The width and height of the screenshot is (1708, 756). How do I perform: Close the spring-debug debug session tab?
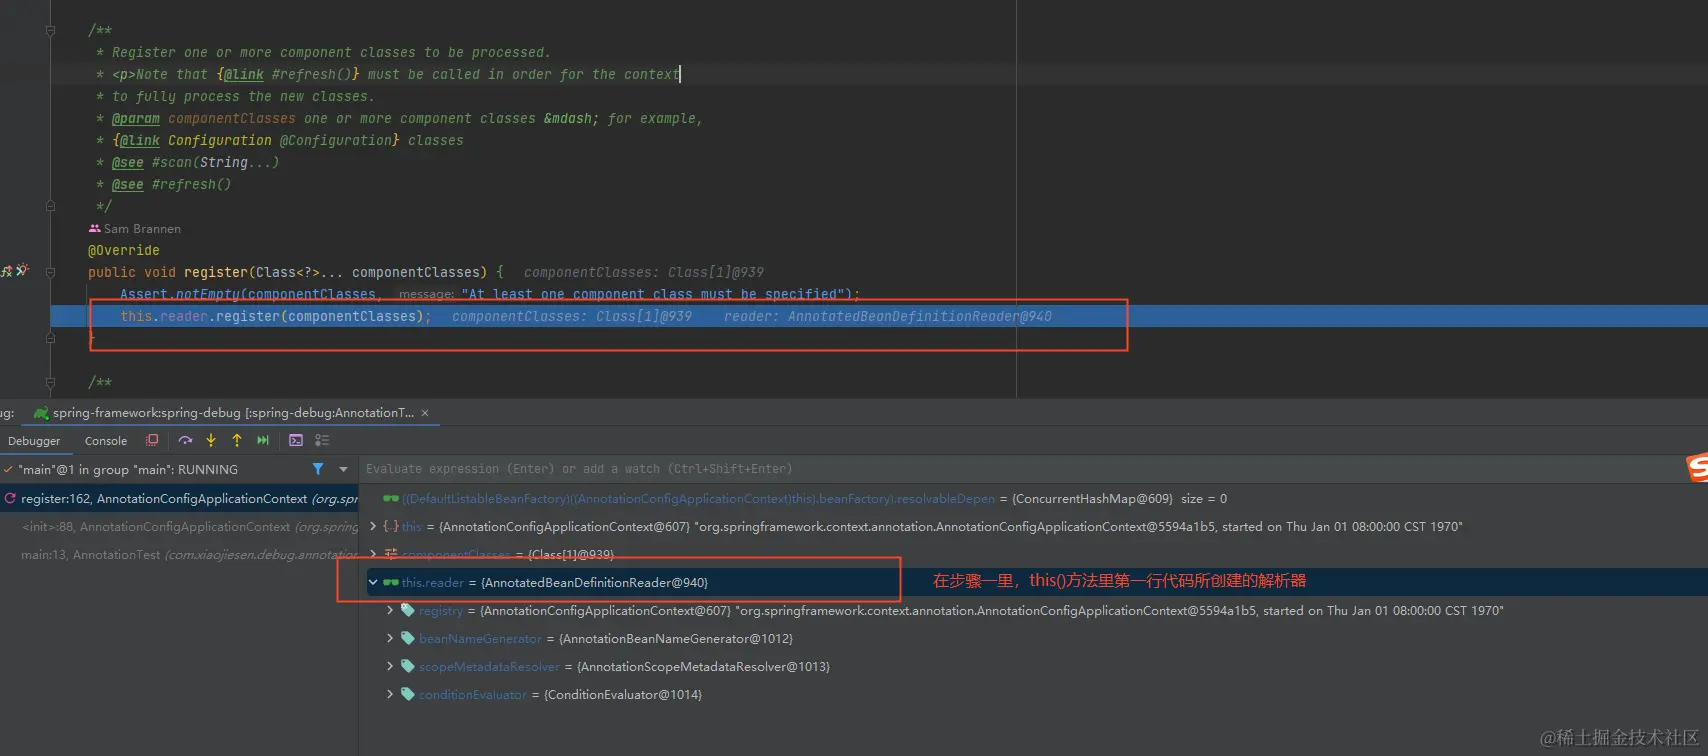(425, 413)
